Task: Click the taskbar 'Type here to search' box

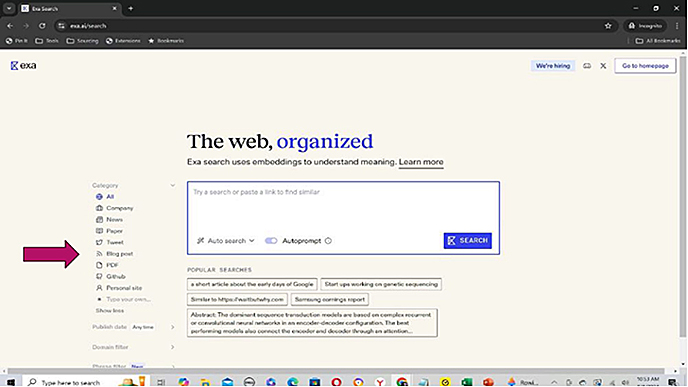Action: [86, 382]
